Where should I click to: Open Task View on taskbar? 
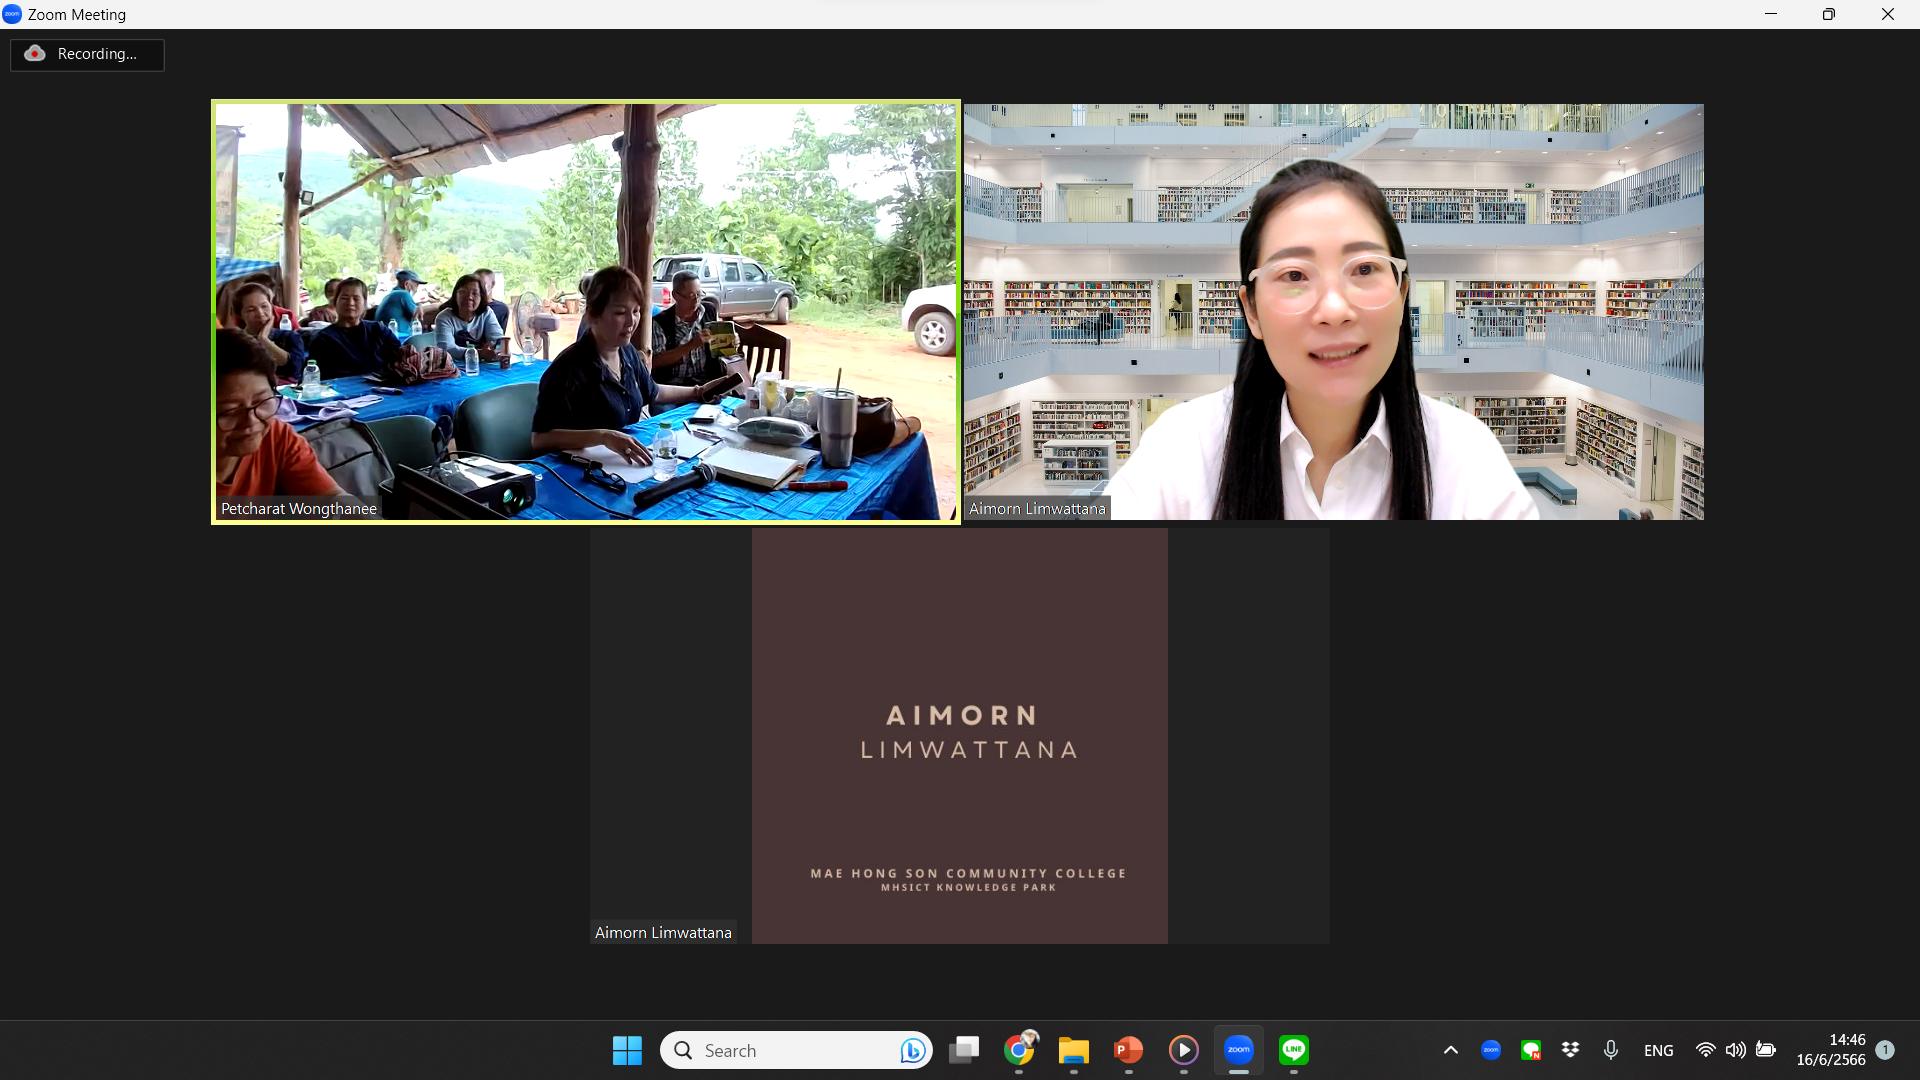coord(964,1050)
